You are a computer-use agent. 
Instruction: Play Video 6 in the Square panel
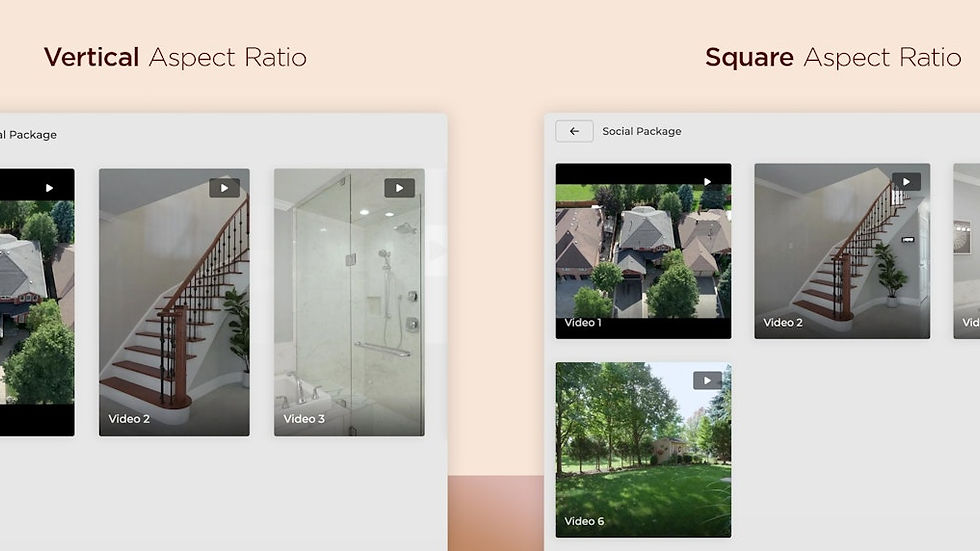coord(708,380)
